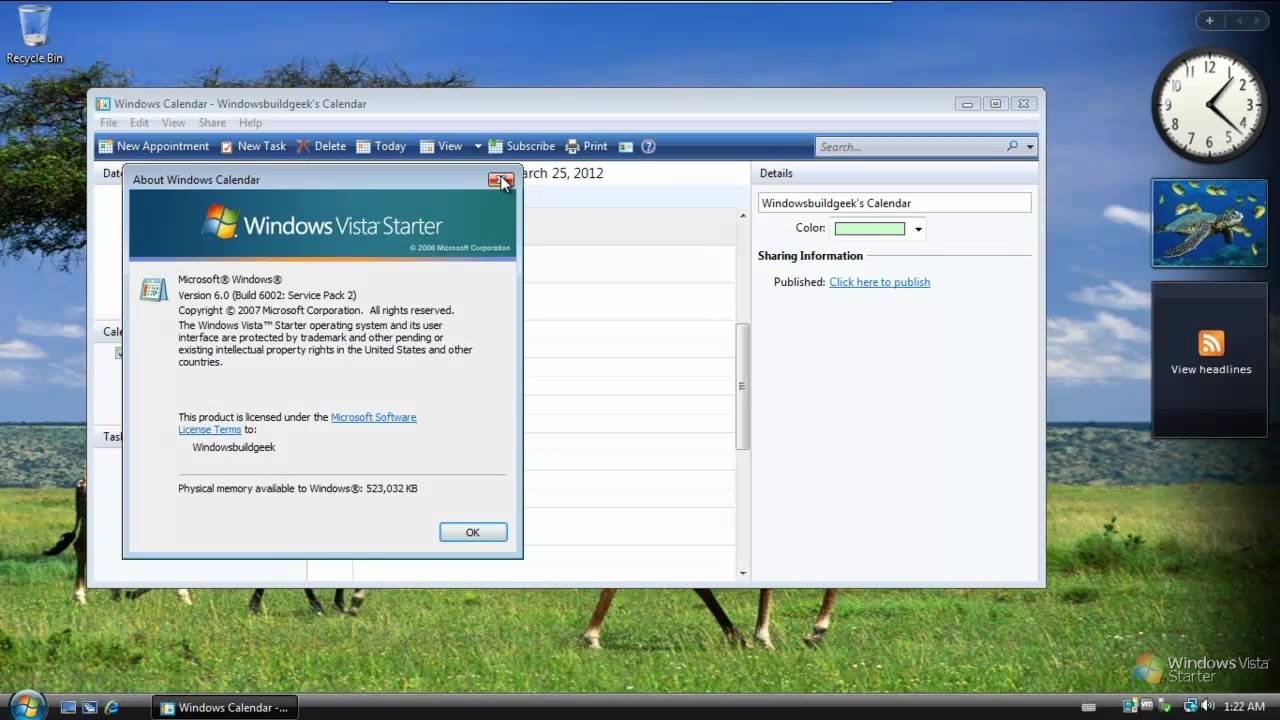Click the sidebar add gadget plus button
This screenshot has width=1280, height=720.
click(1209, 21)
